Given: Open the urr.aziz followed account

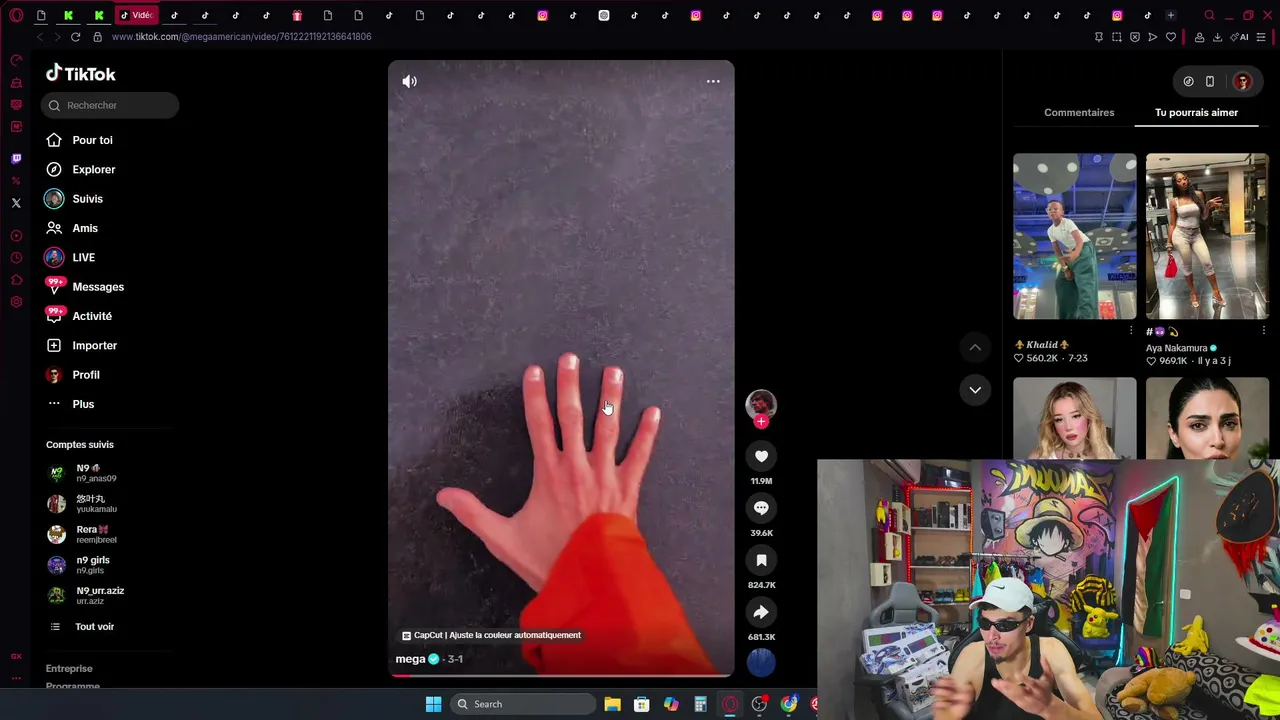Looking at the screenshot, I should tap(85, 595).
